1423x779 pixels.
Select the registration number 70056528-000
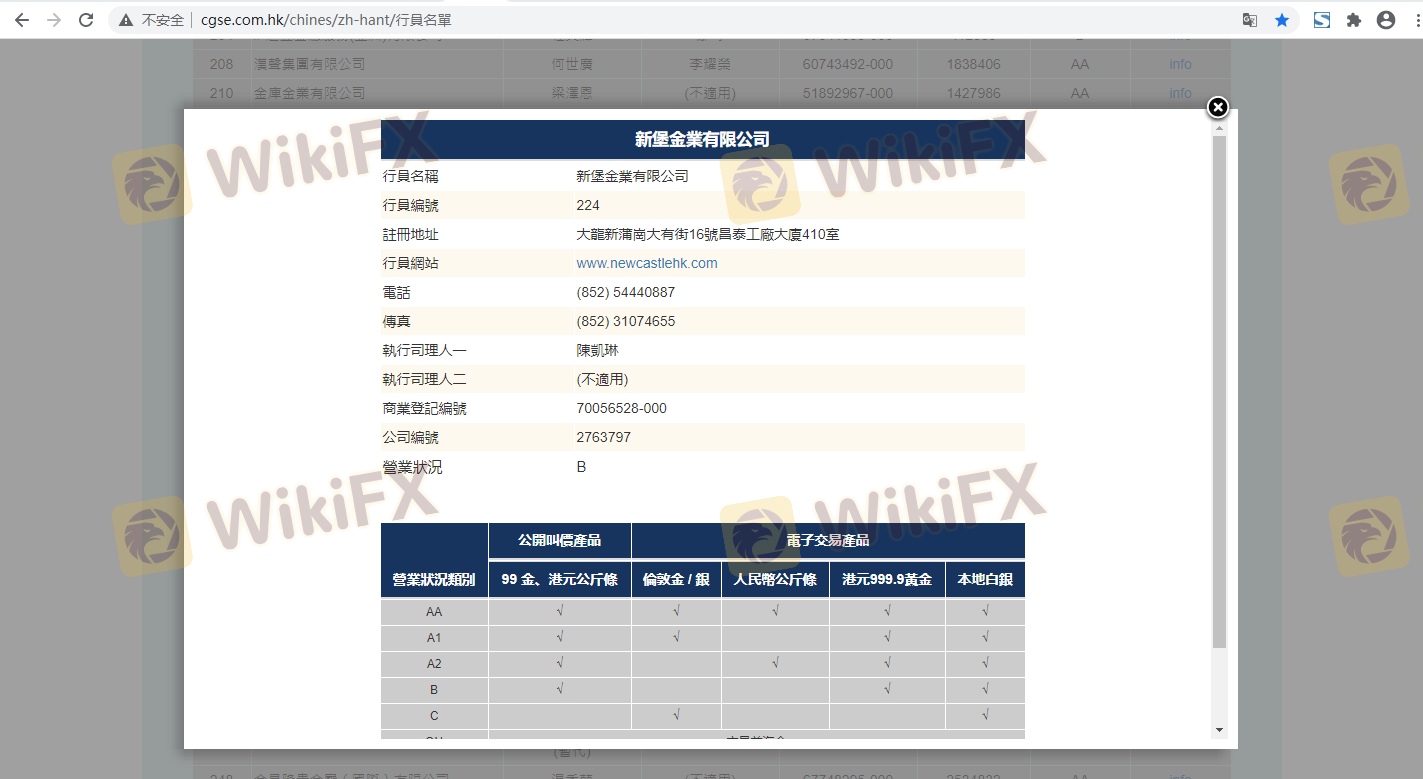pyautogui.click(x=621, y=408)
